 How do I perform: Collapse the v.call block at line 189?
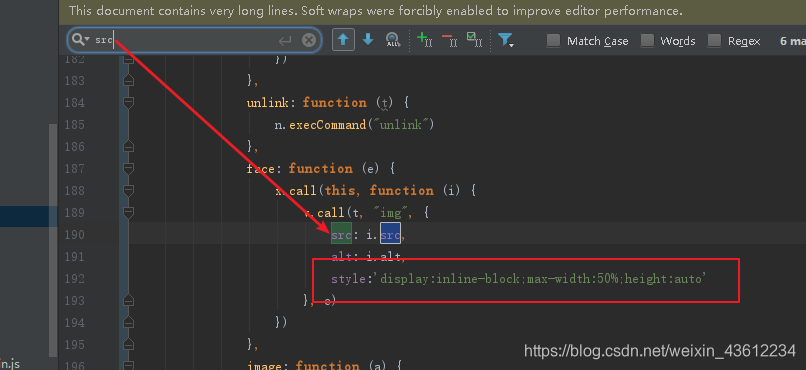[129, 212]
